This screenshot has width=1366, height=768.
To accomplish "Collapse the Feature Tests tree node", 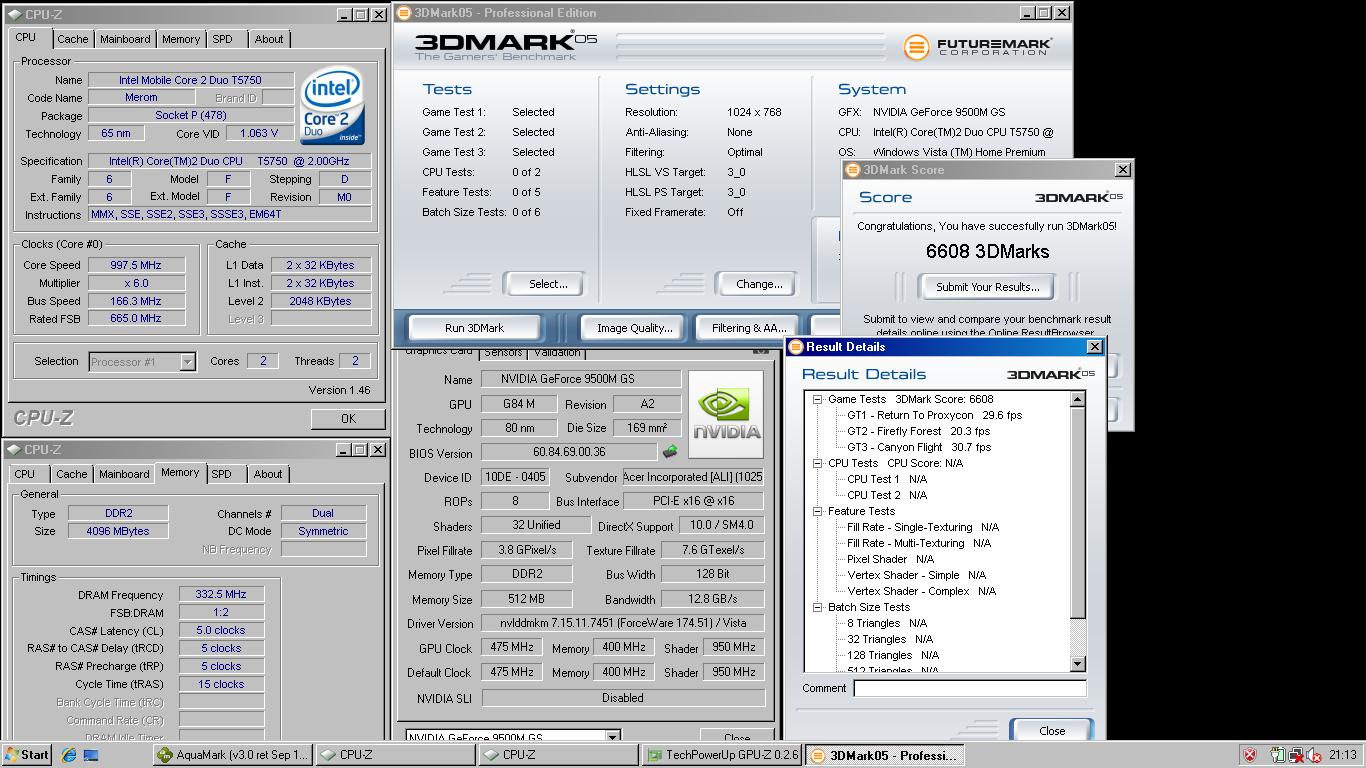I will (x=817, y=511).
